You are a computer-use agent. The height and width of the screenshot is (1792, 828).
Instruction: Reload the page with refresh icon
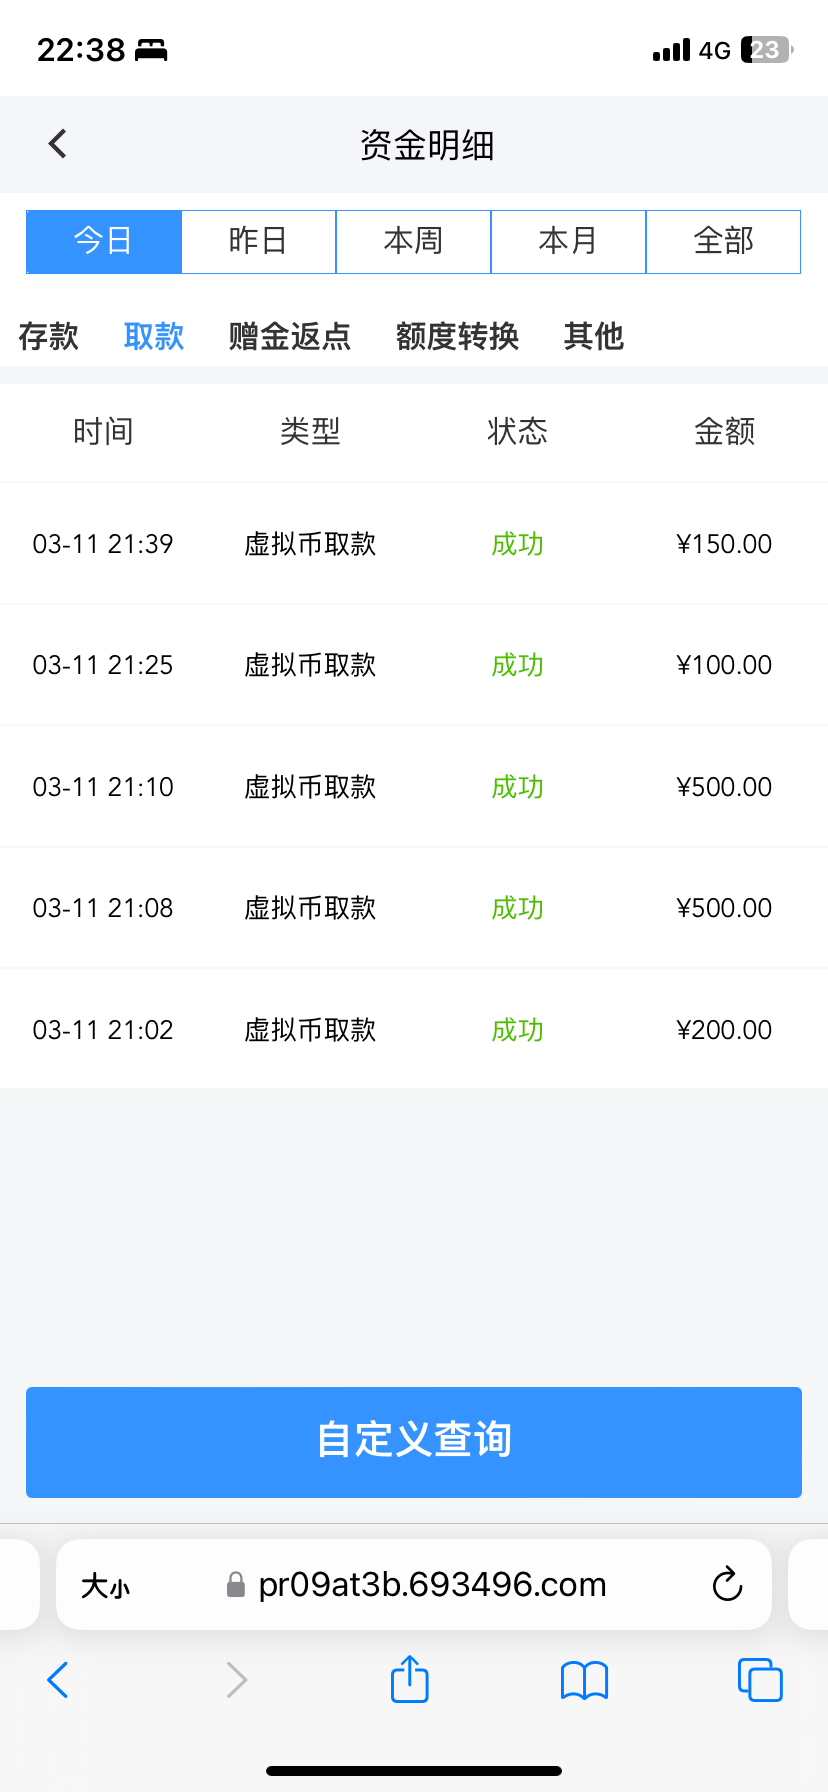(x=727, y=1584)
